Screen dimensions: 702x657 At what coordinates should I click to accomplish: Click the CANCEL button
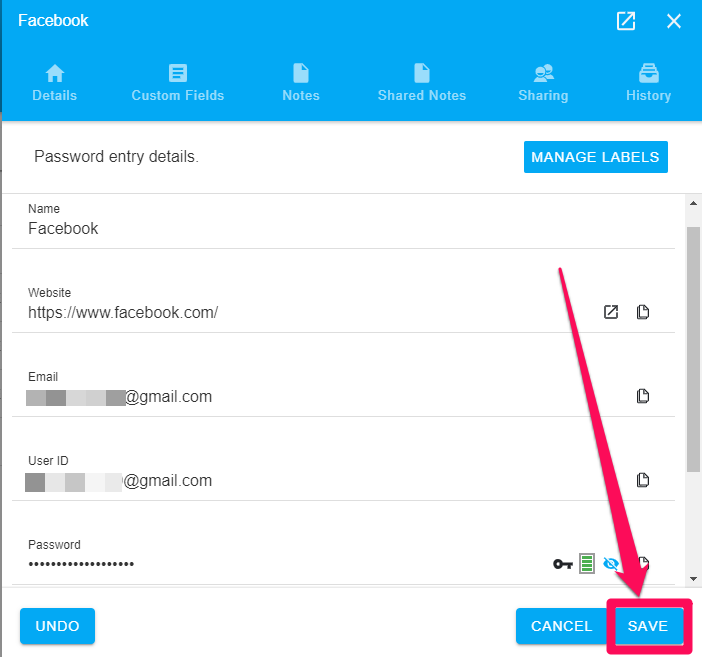[x=561, y=626]
